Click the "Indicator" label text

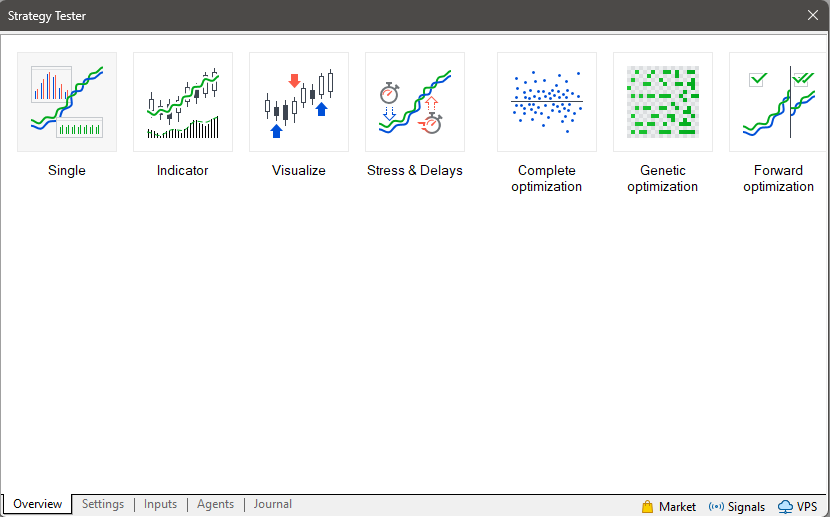(183, 170)
